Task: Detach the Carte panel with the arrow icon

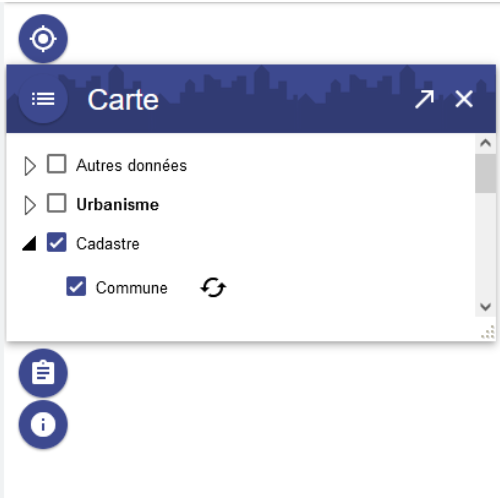Action: [x=424, y=99]
